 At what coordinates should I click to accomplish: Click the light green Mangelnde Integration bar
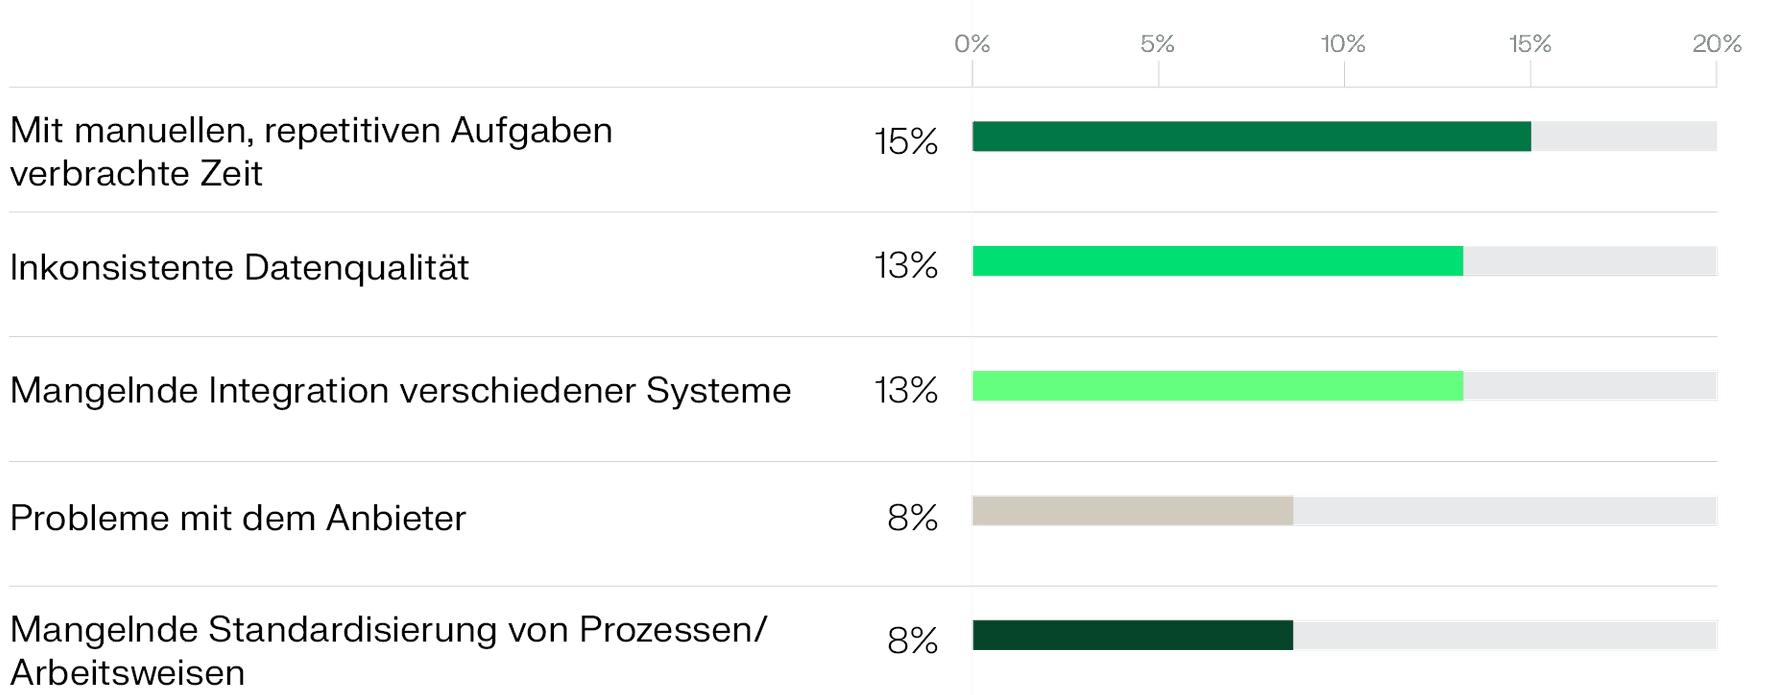1217,386
